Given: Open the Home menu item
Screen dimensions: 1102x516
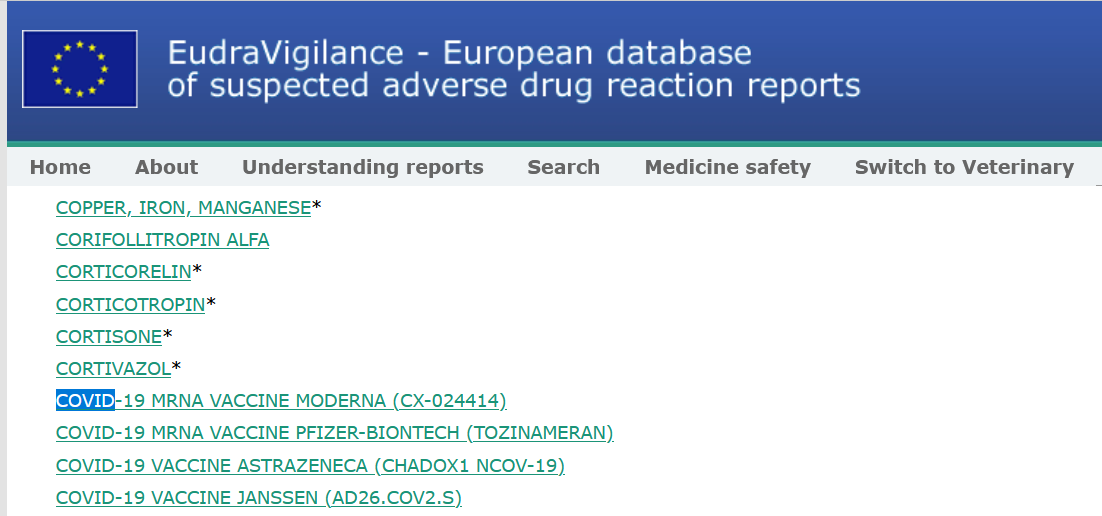Looking at the screenshot, I should coord(60,167).
